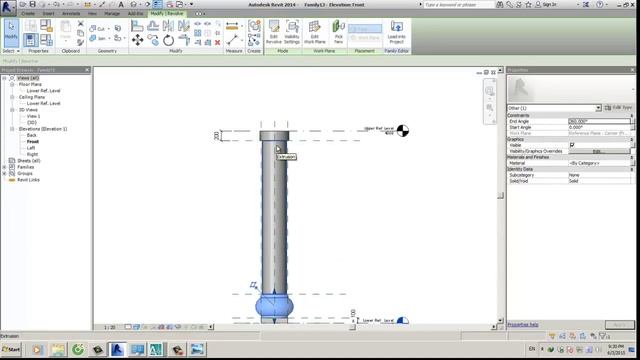Open the Annotate ribbon tab

[x=71, y=13]
